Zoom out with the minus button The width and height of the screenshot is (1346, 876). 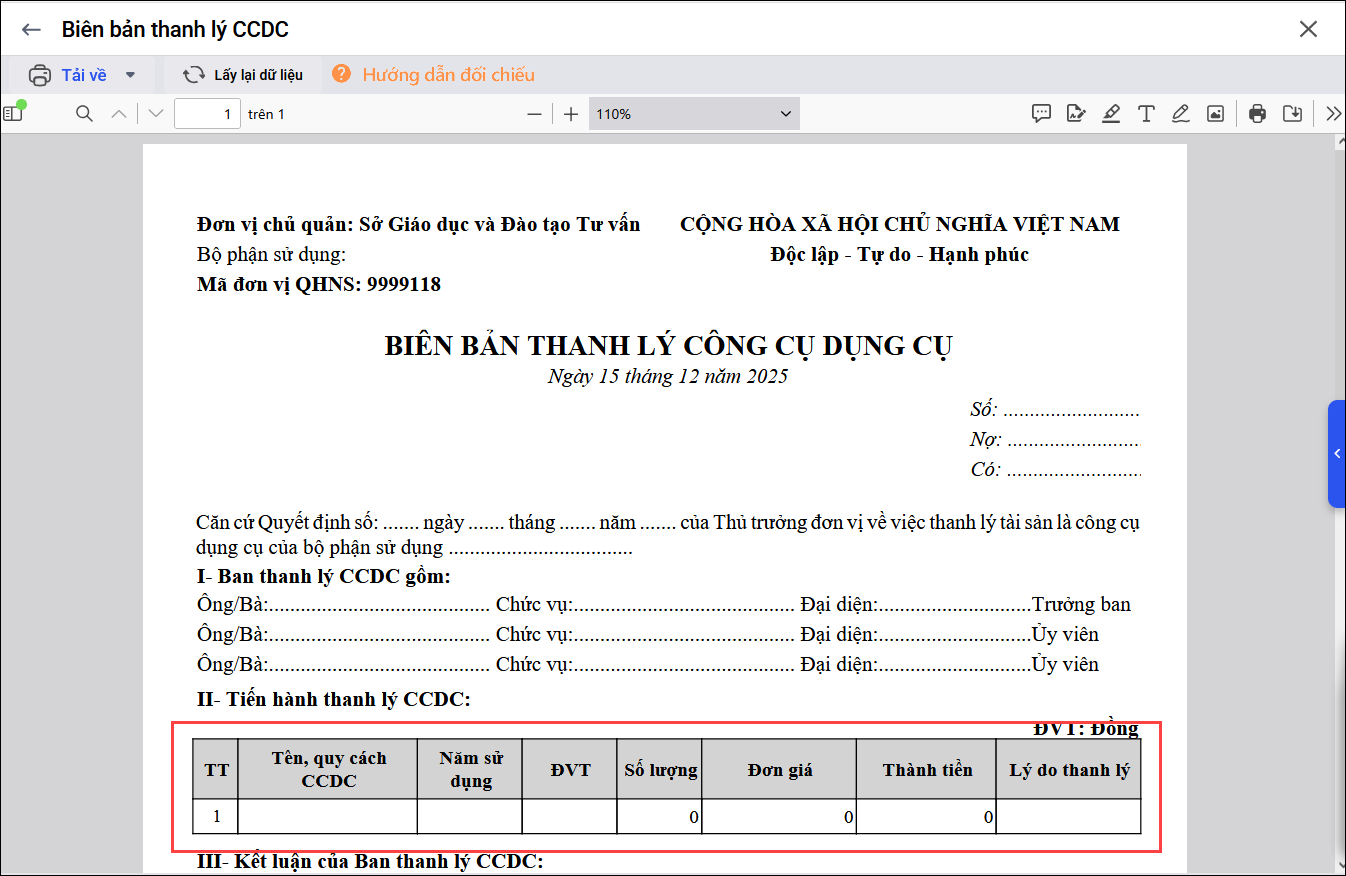pos(535,114)
